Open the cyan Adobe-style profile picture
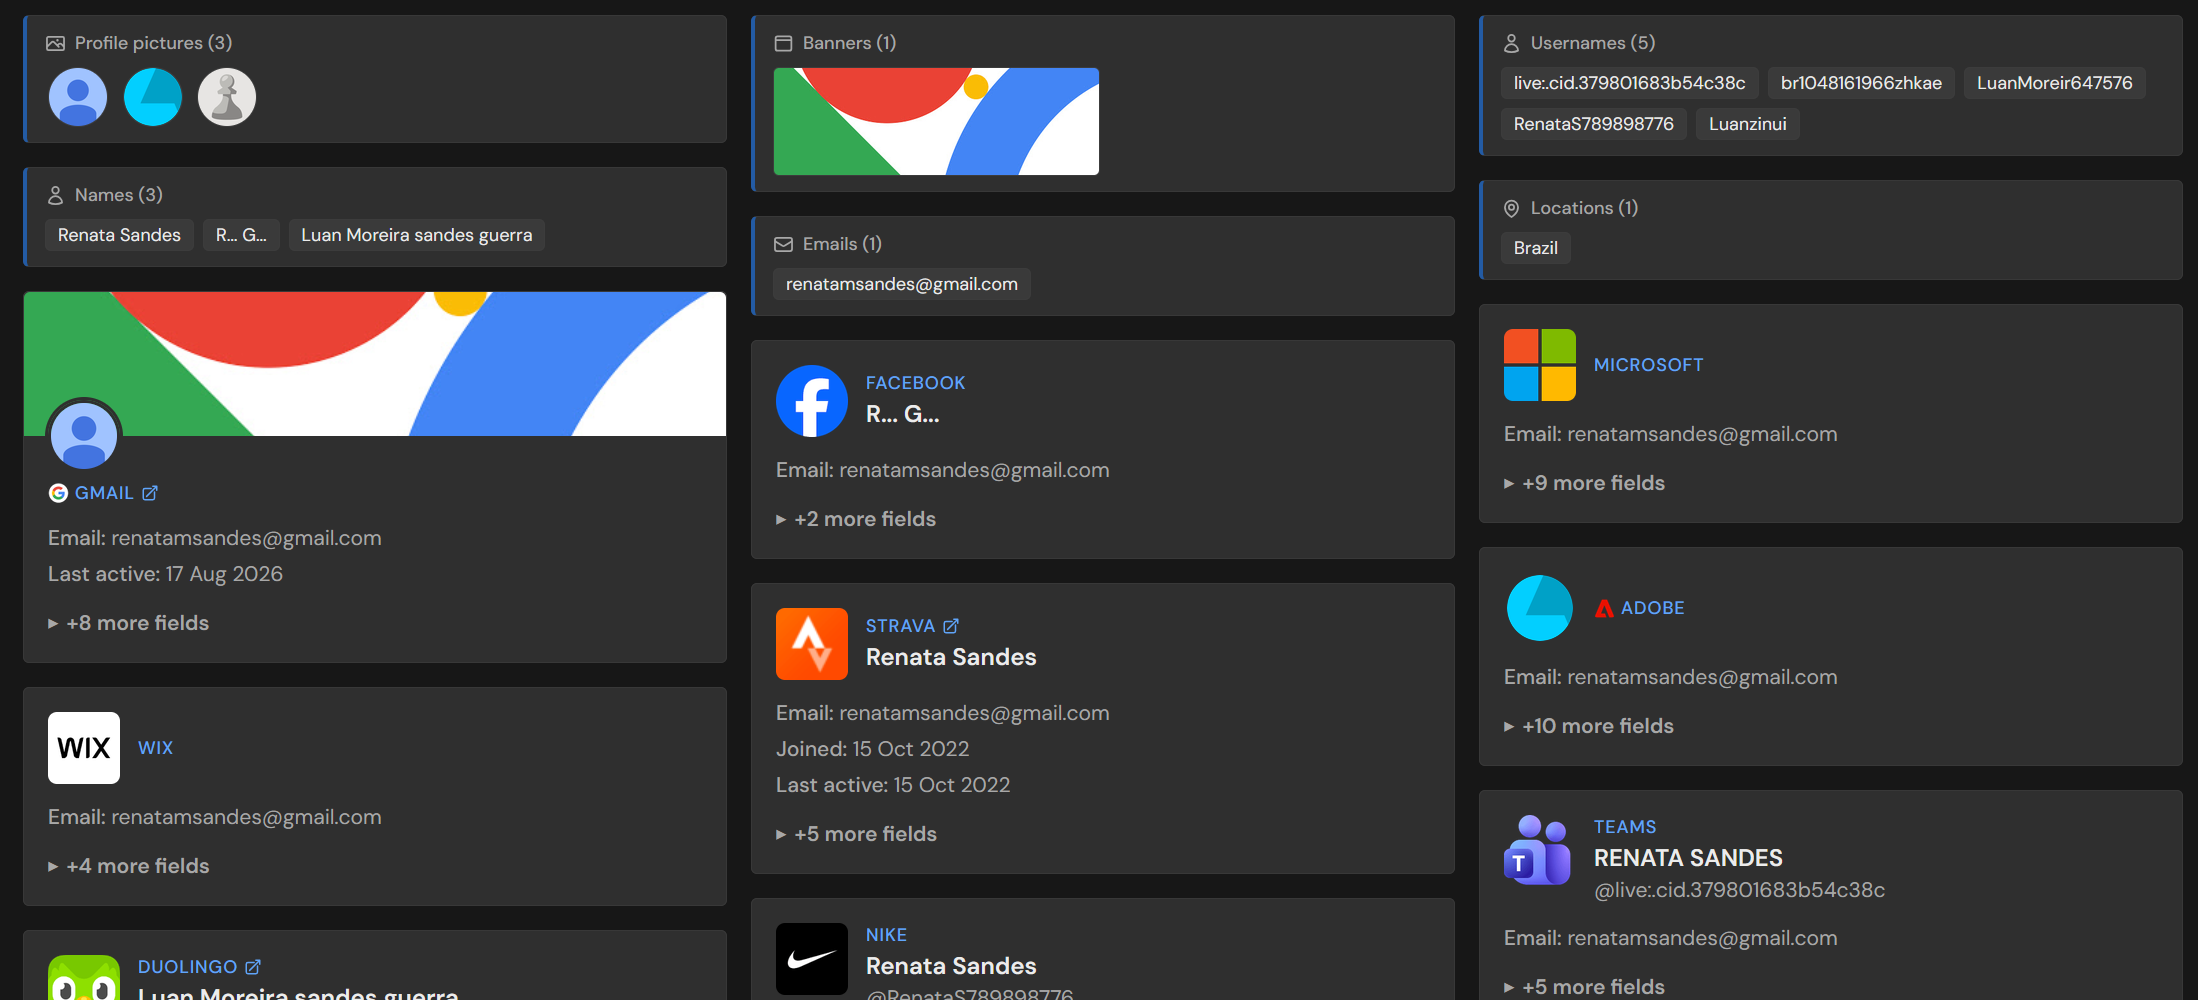Viewport: 2198px width, 1000px height. (153, 97)
